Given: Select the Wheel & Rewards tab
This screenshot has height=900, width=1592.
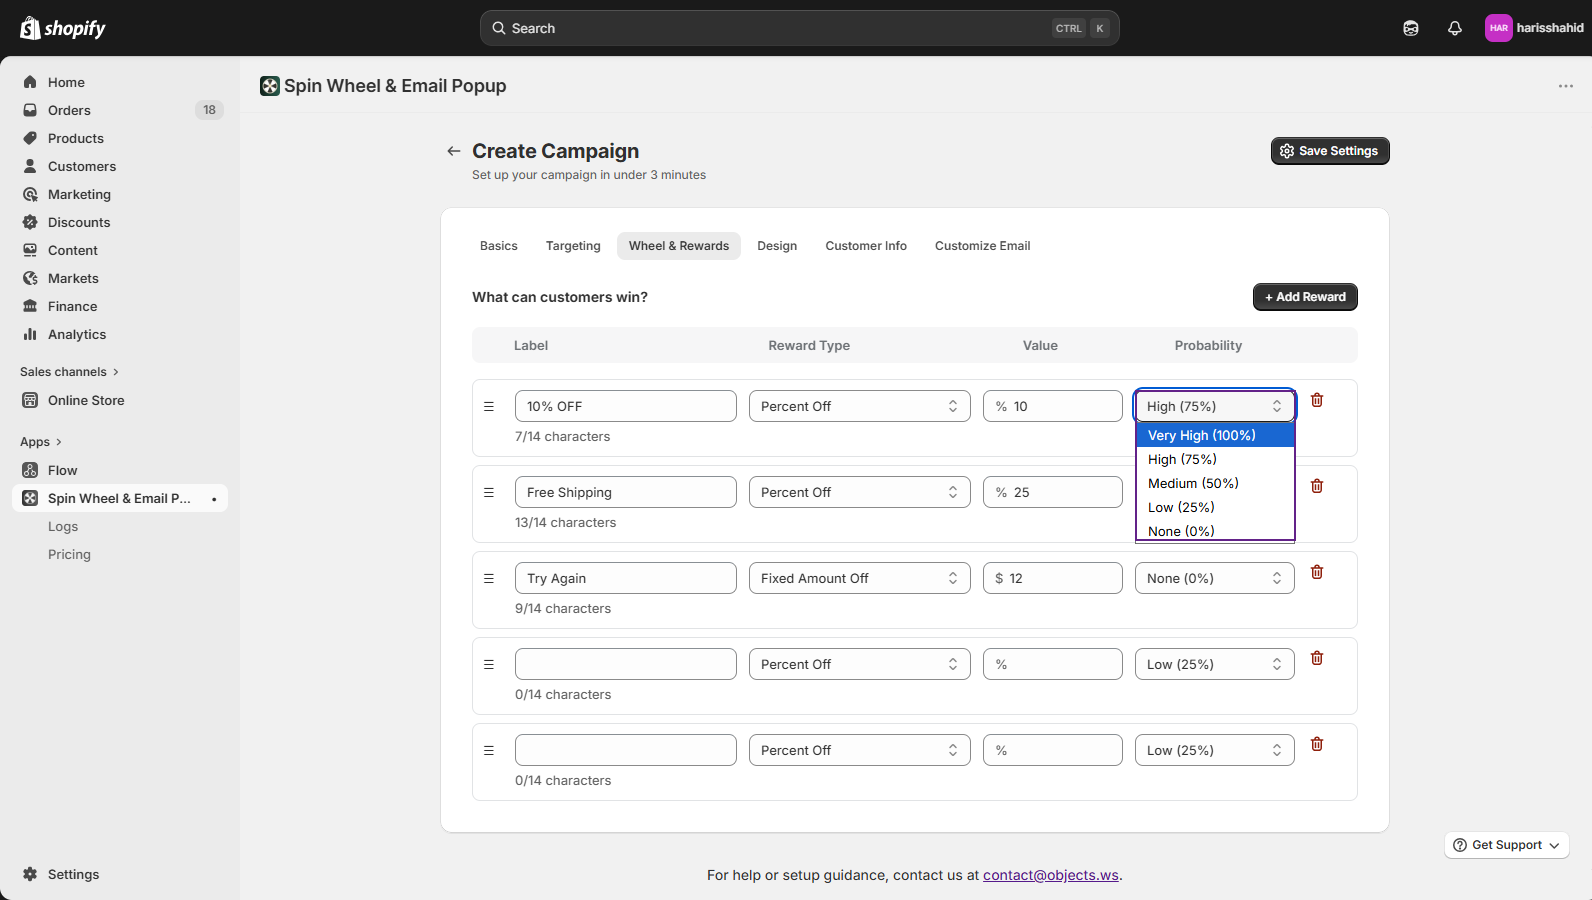Looking at the screenshot, I should [x=679, y=246].
